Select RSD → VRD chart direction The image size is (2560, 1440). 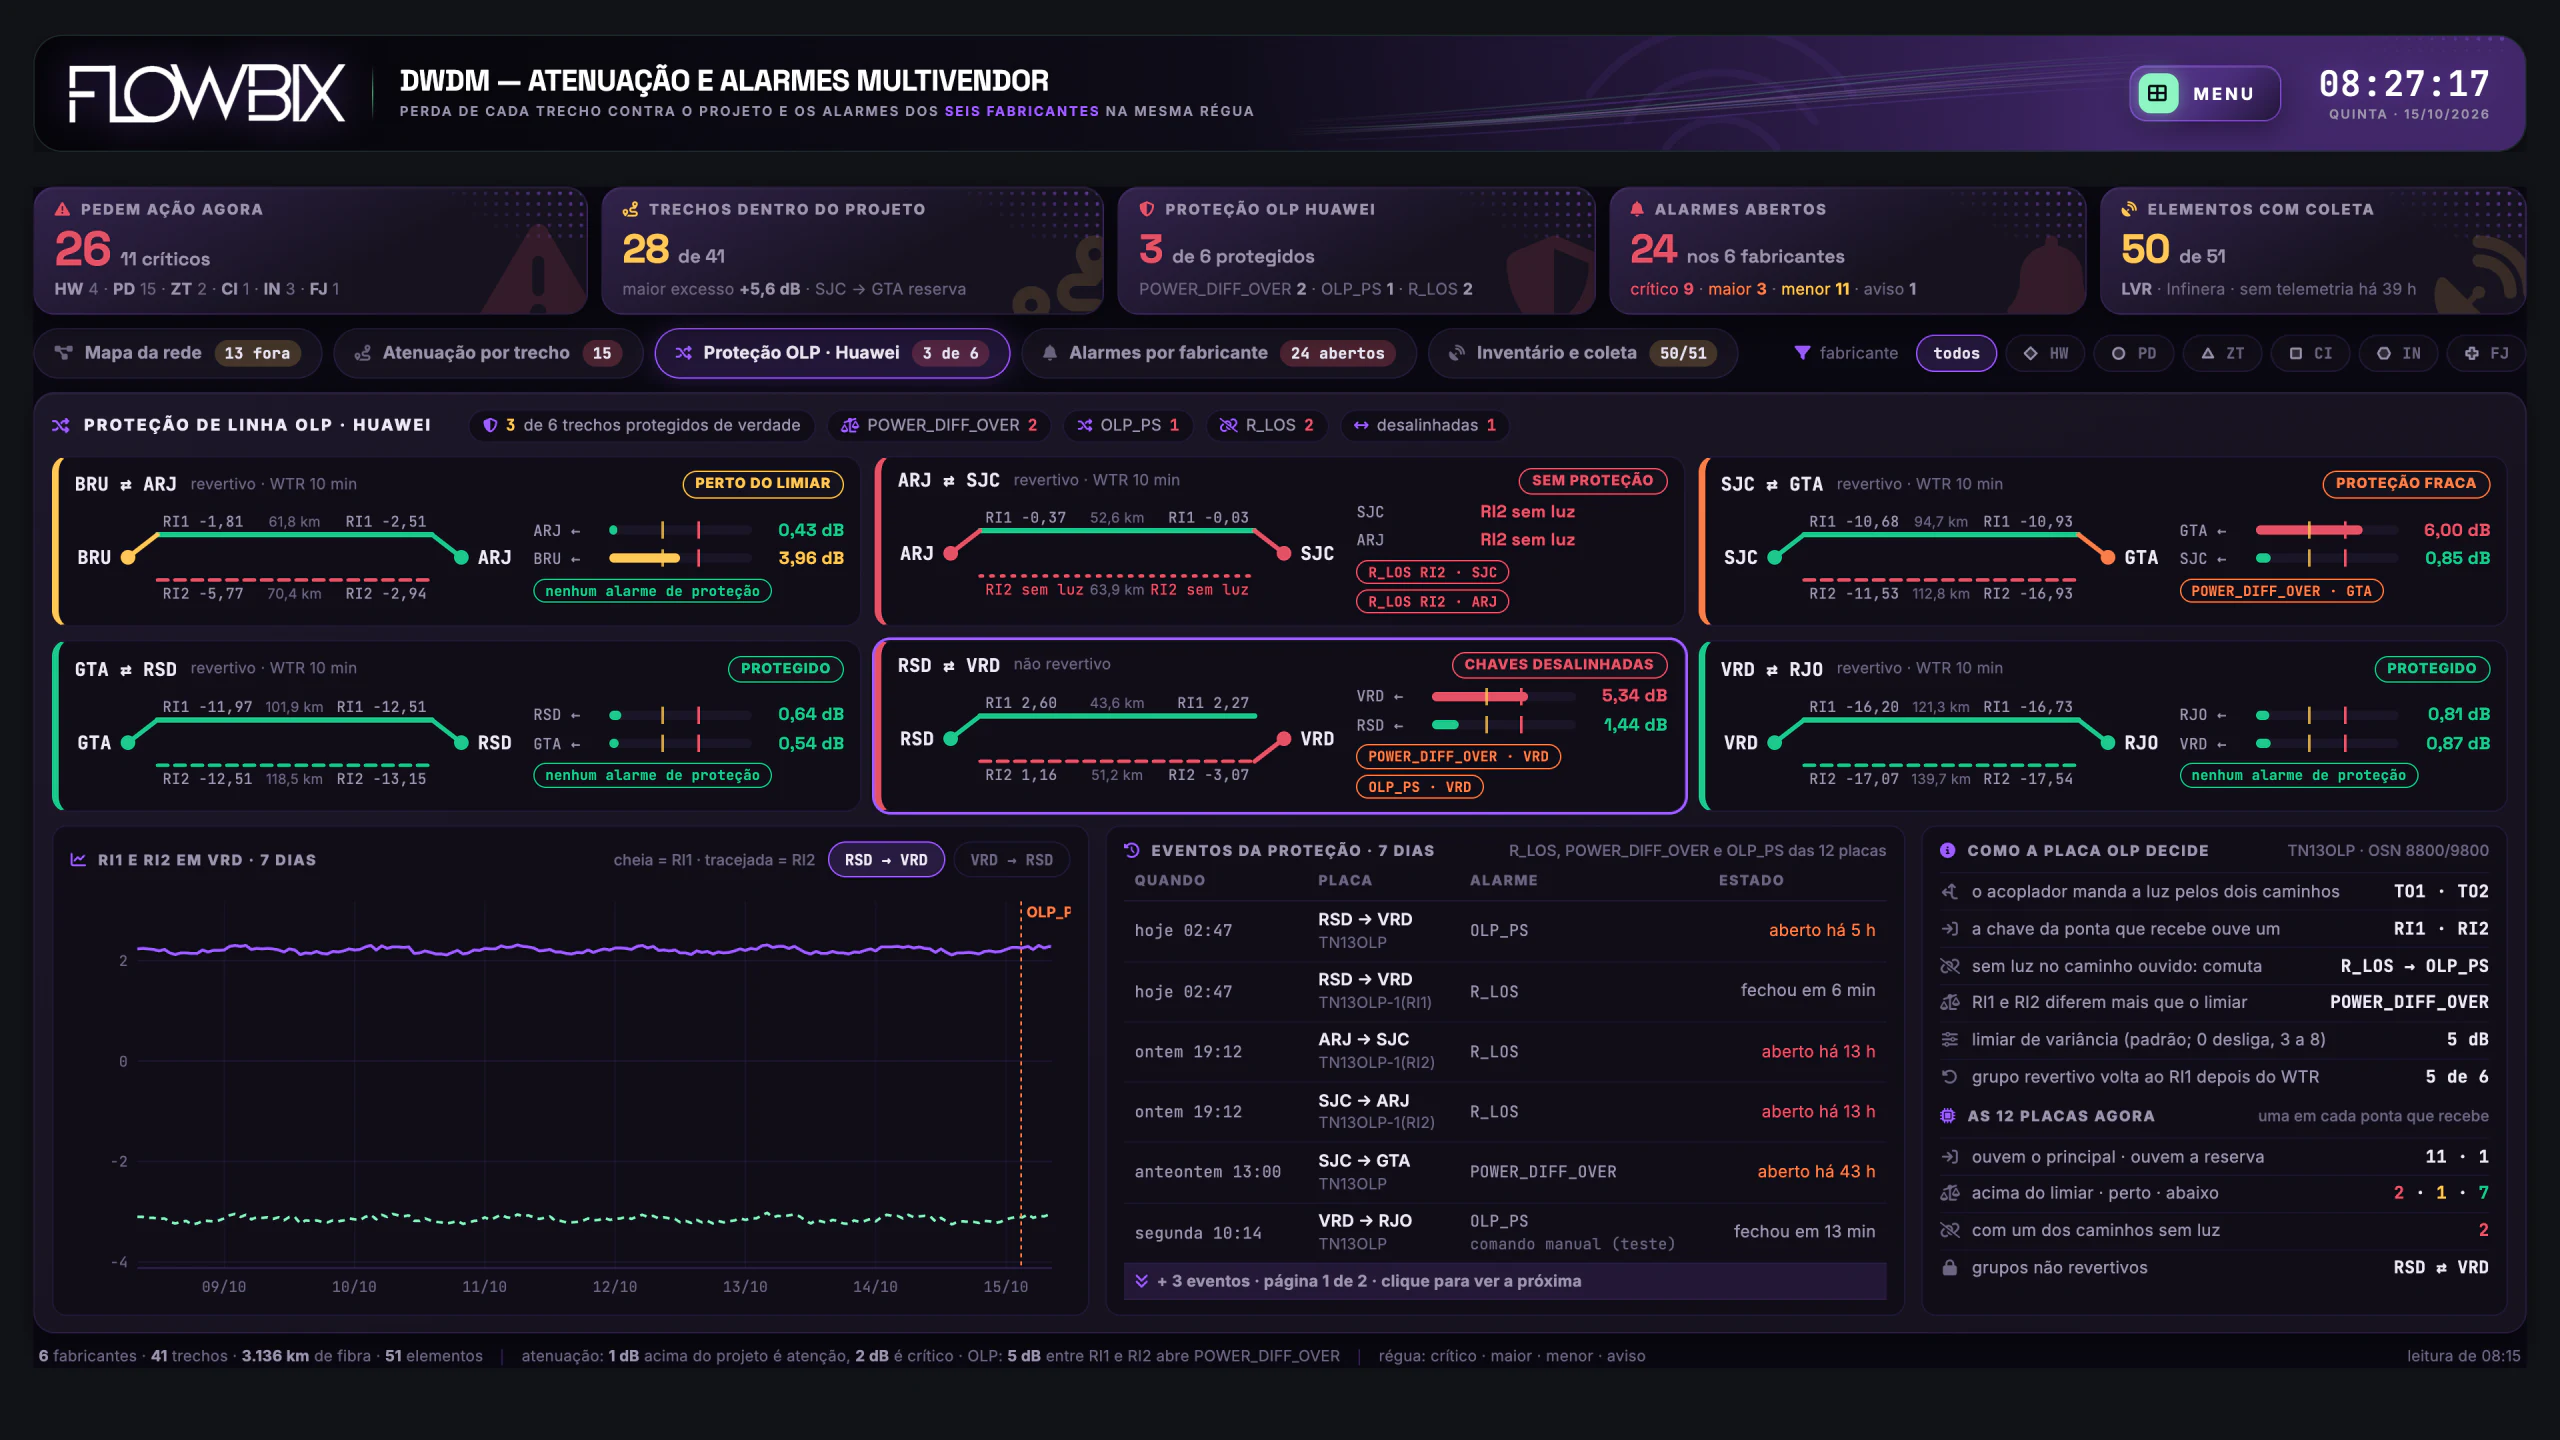click(886, 860)
